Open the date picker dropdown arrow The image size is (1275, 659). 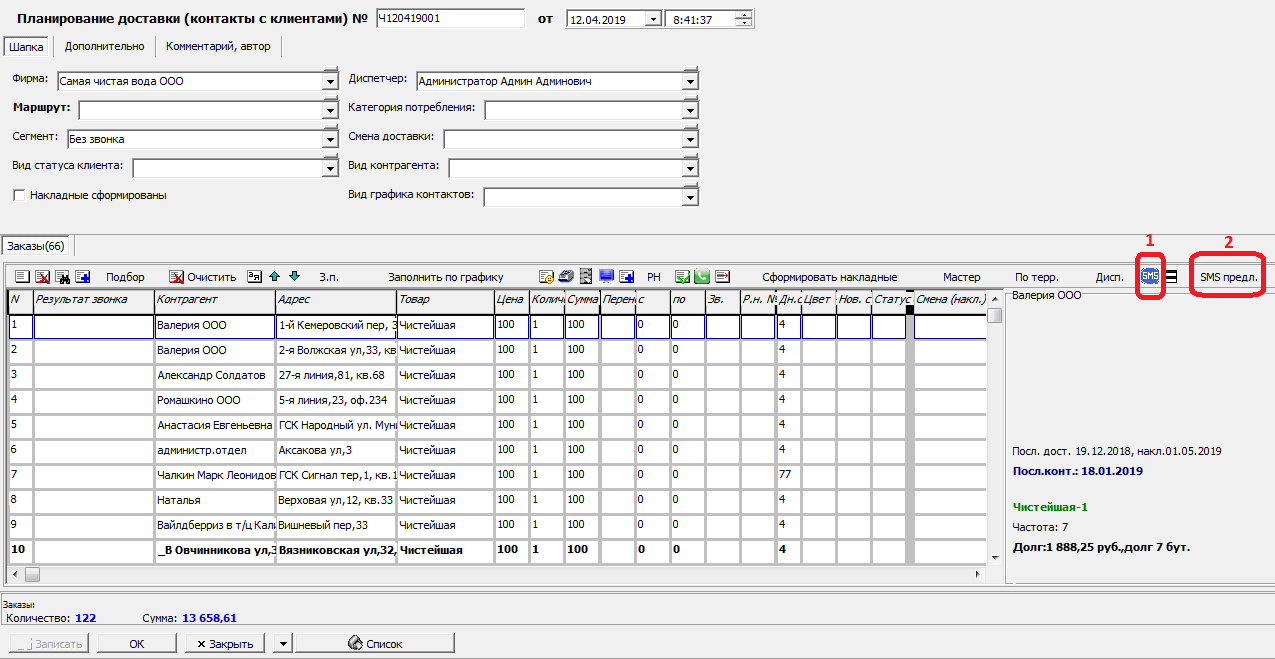652,19
